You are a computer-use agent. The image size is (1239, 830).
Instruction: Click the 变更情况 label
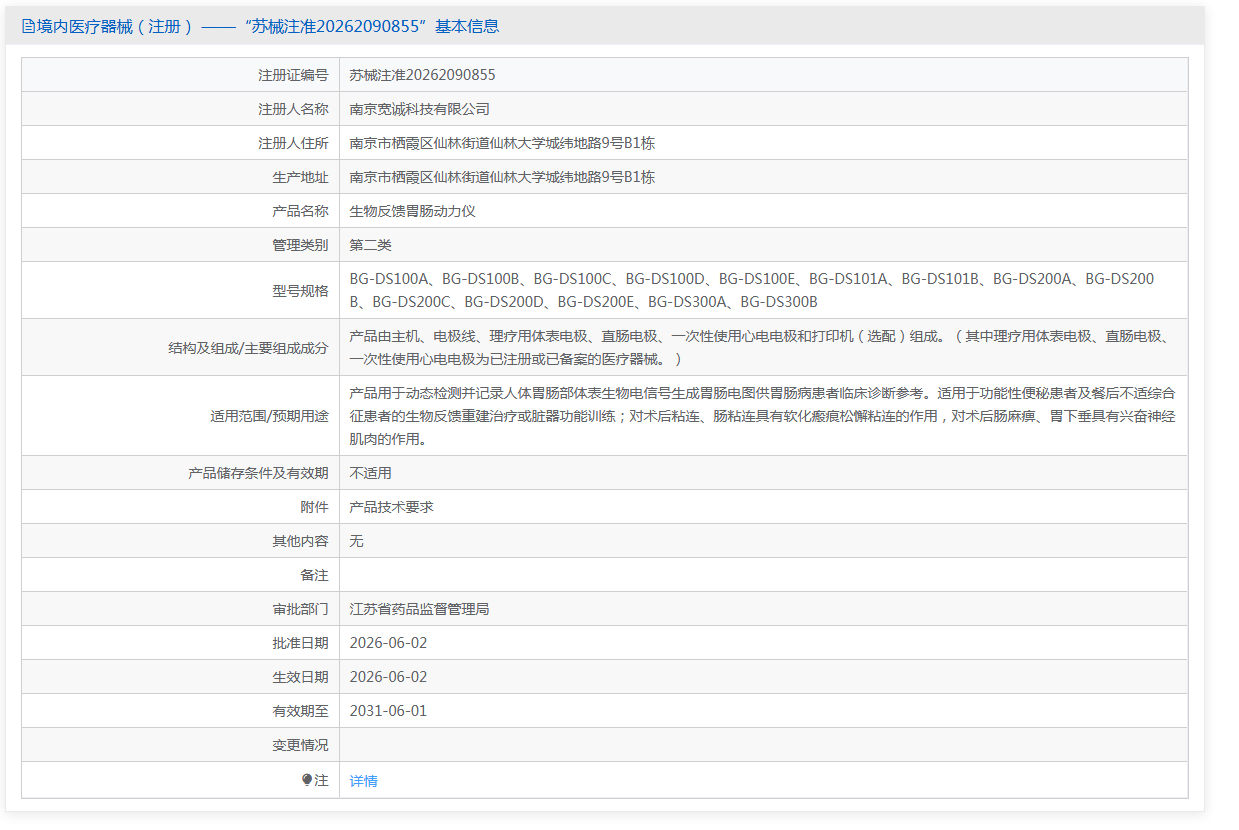[x=300, y=745]
